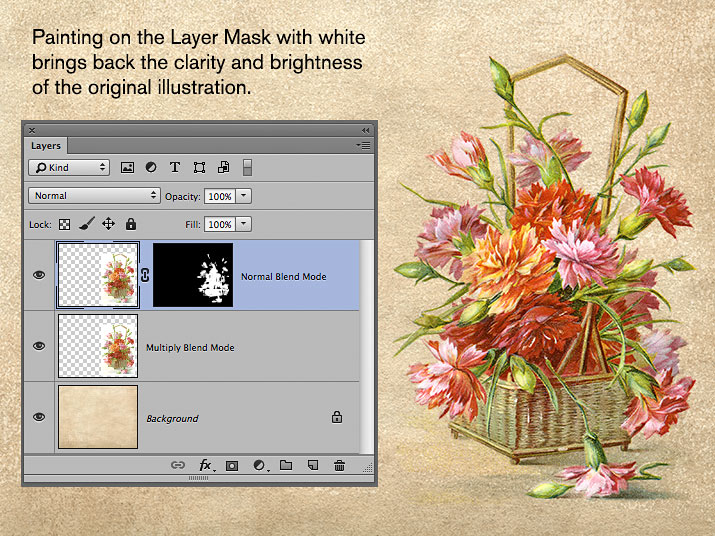Image resolution: width=715 pixels, height=536 pixels.
Task: Click the delete layer trash icon
Action: (x=339, y=465)
